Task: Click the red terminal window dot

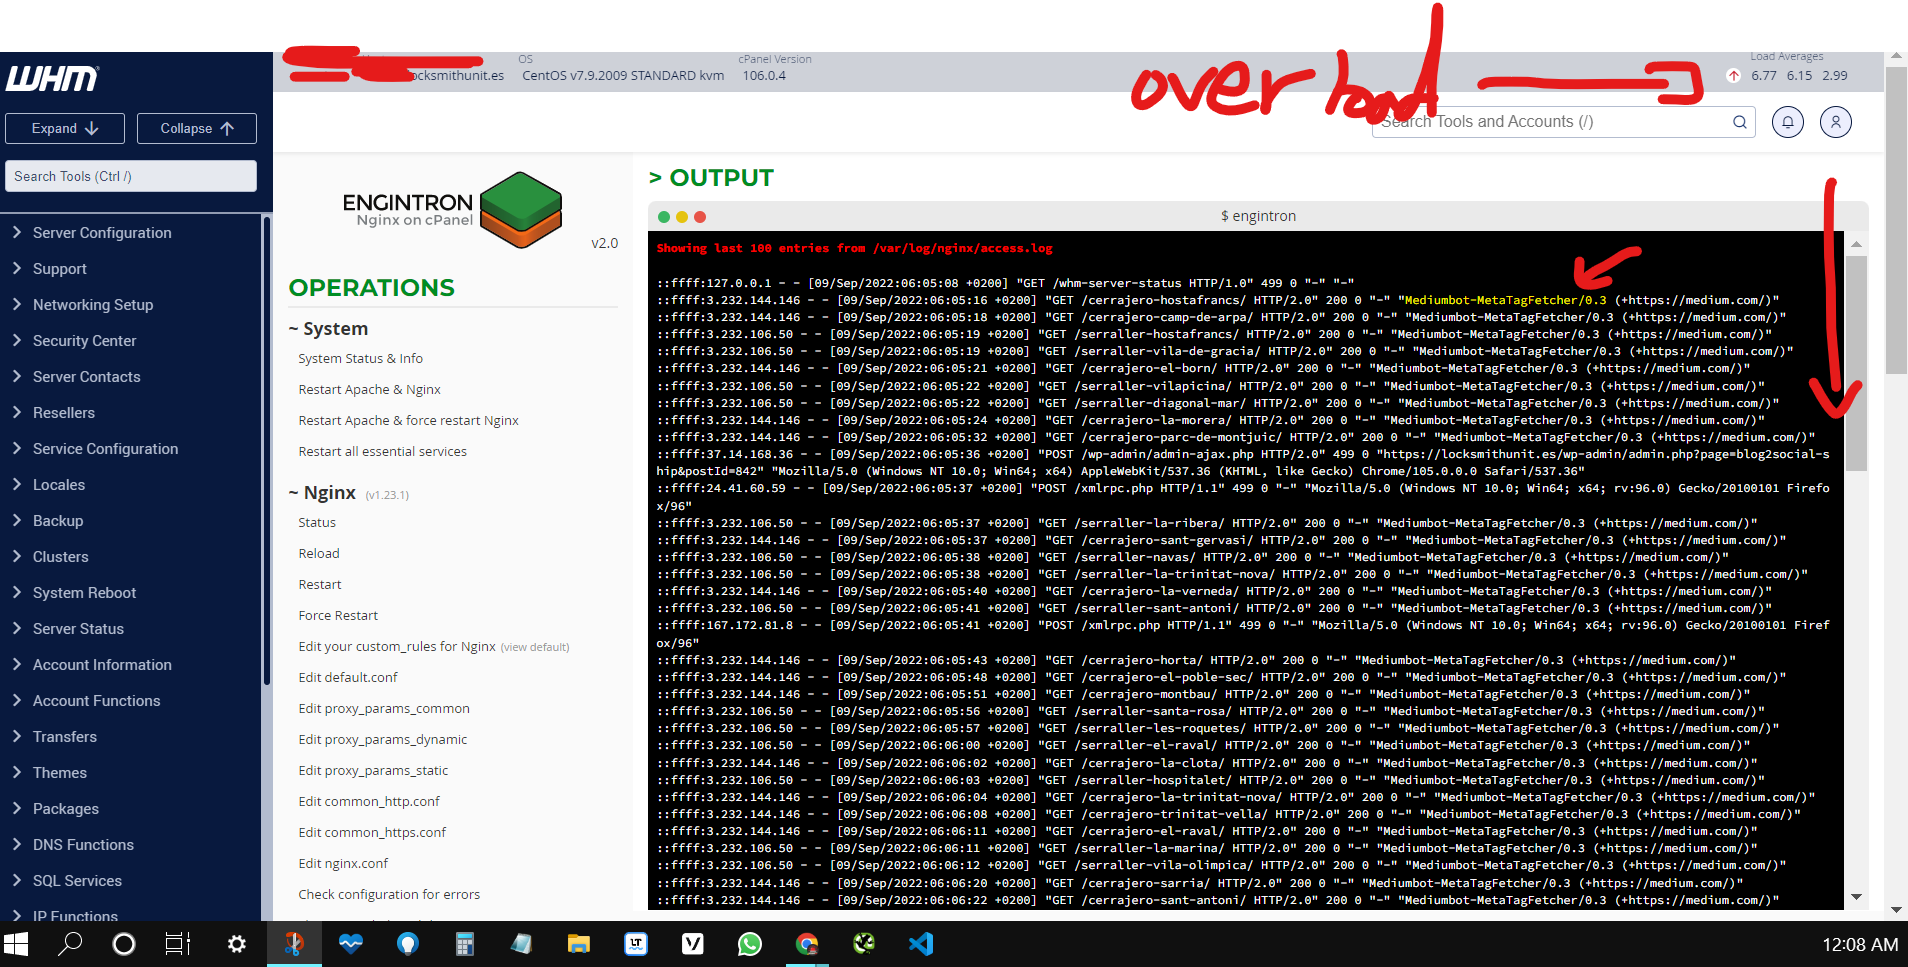Action: click(700, 217)
